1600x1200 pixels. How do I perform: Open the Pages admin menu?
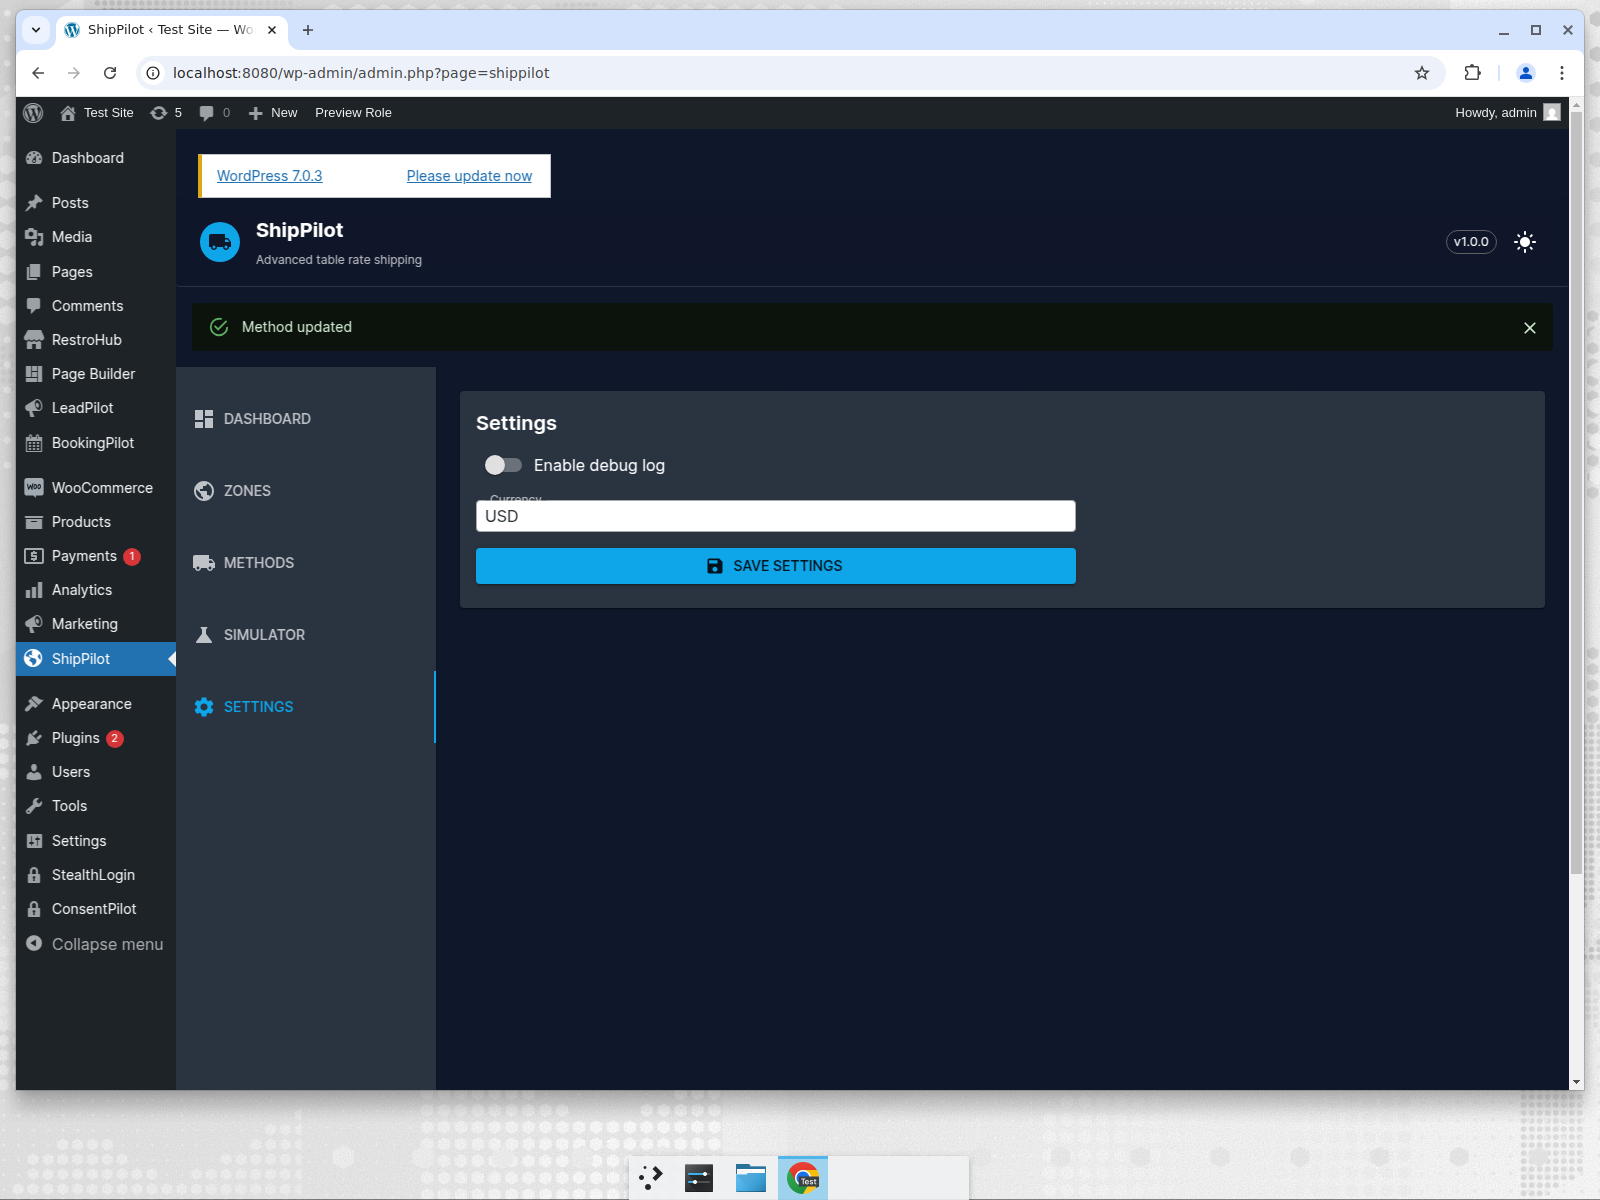[96, 272]
